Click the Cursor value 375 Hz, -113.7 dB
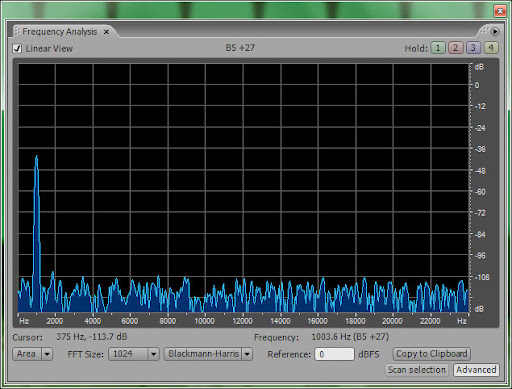Viewport: 512px width, 389px height. (92, 337)
